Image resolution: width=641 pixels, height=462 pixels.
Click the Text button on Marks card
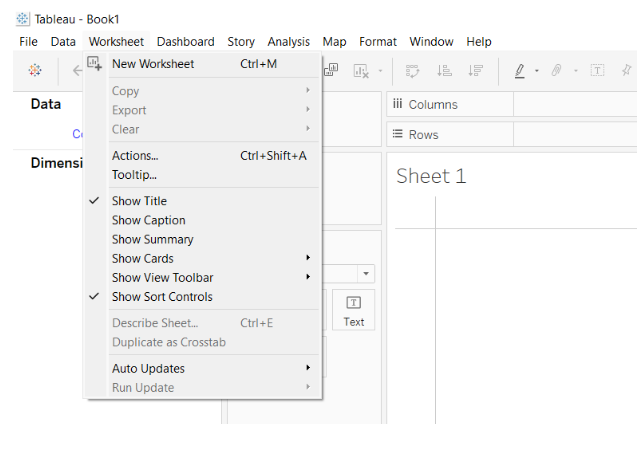(x=353, y=310)
